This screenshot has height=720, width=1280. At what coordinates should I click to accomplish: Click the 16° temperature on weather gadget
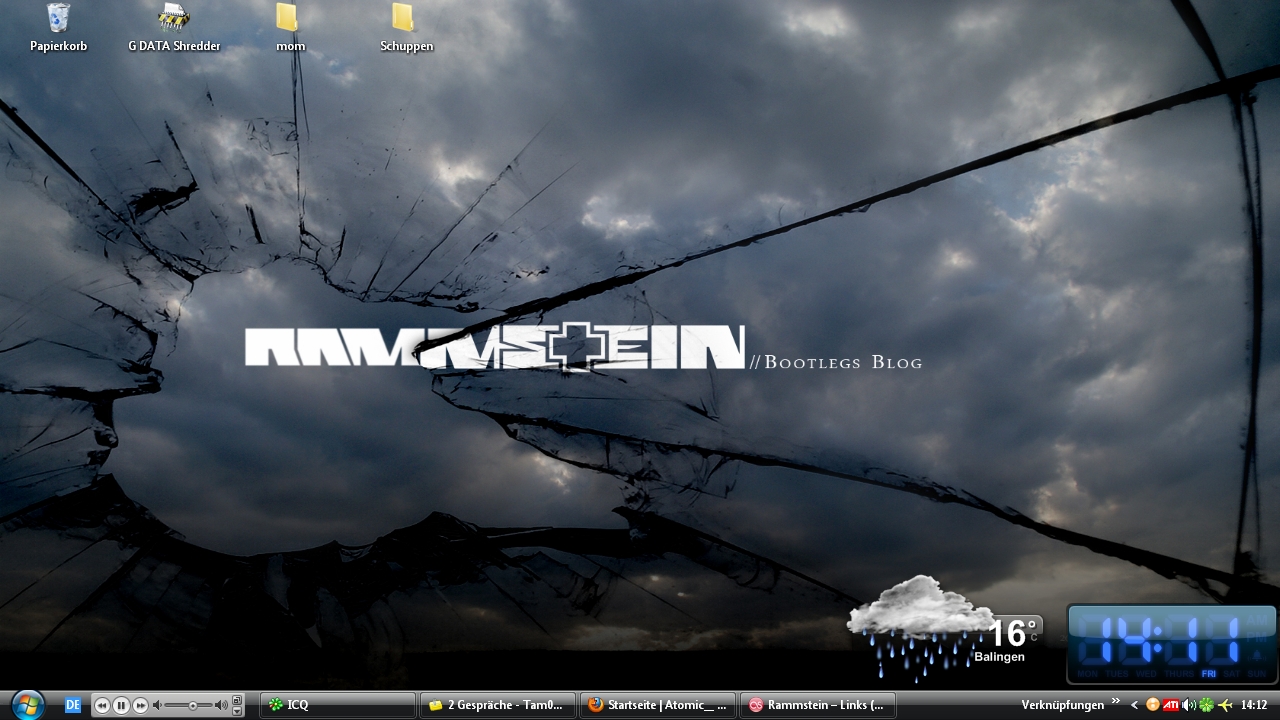[x=1013, y=633]
